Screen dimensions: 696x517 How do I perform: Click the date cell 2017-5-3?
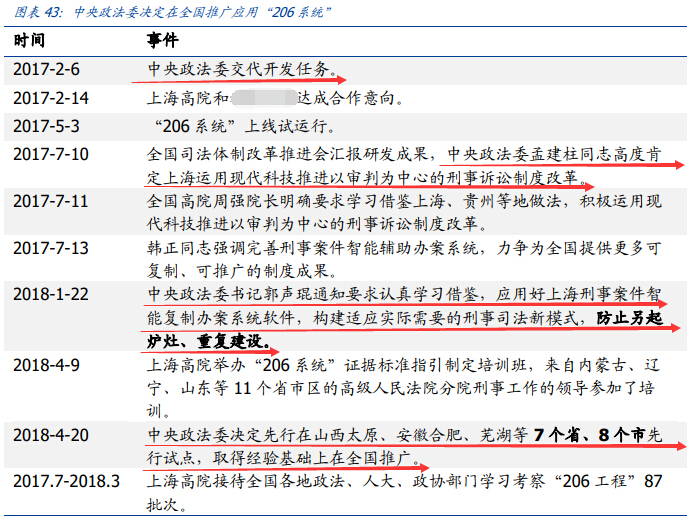coord(46,126)
